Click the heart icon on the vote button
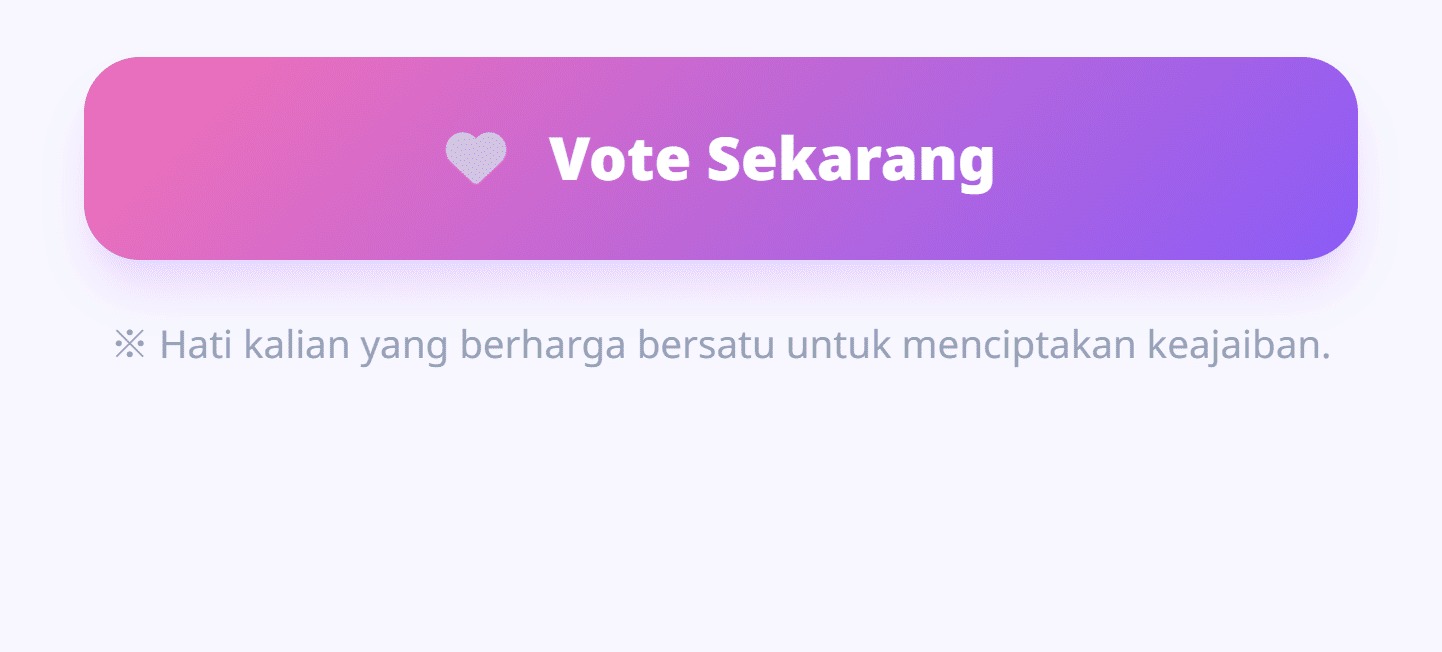Image resolution: width=1442 pixels, height=652 pixels. coord(476,158)
